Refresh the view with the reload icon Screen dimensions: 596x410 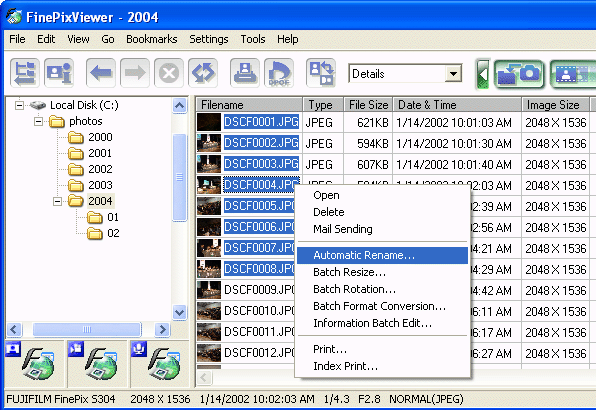203,72
